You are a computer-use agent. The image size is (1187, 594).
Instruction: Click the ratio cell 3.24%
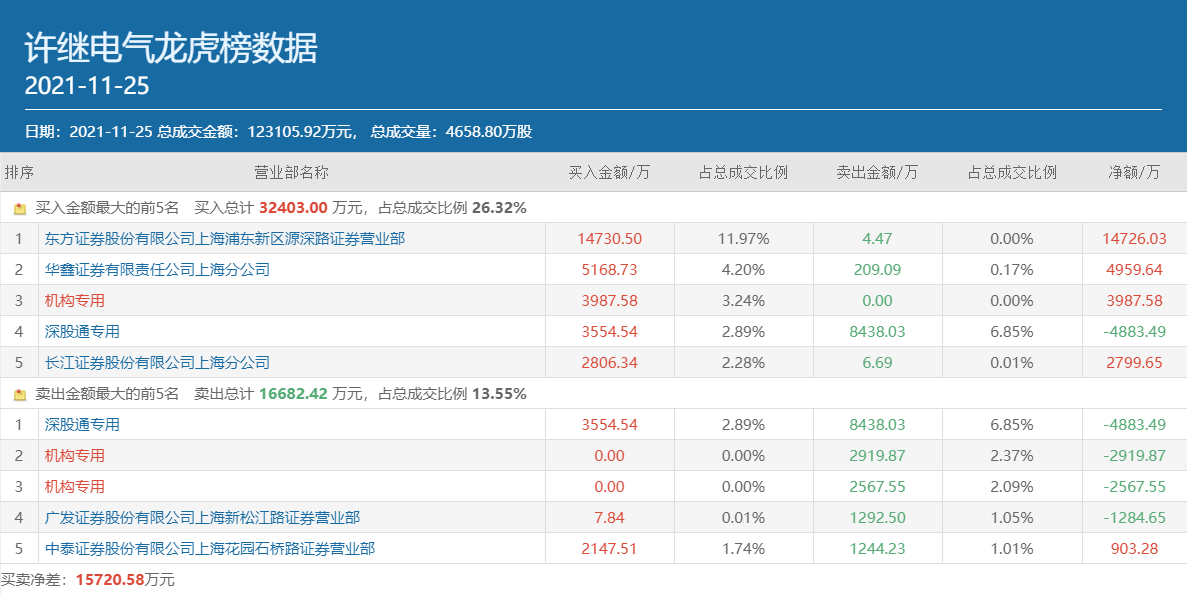(743, 300)
